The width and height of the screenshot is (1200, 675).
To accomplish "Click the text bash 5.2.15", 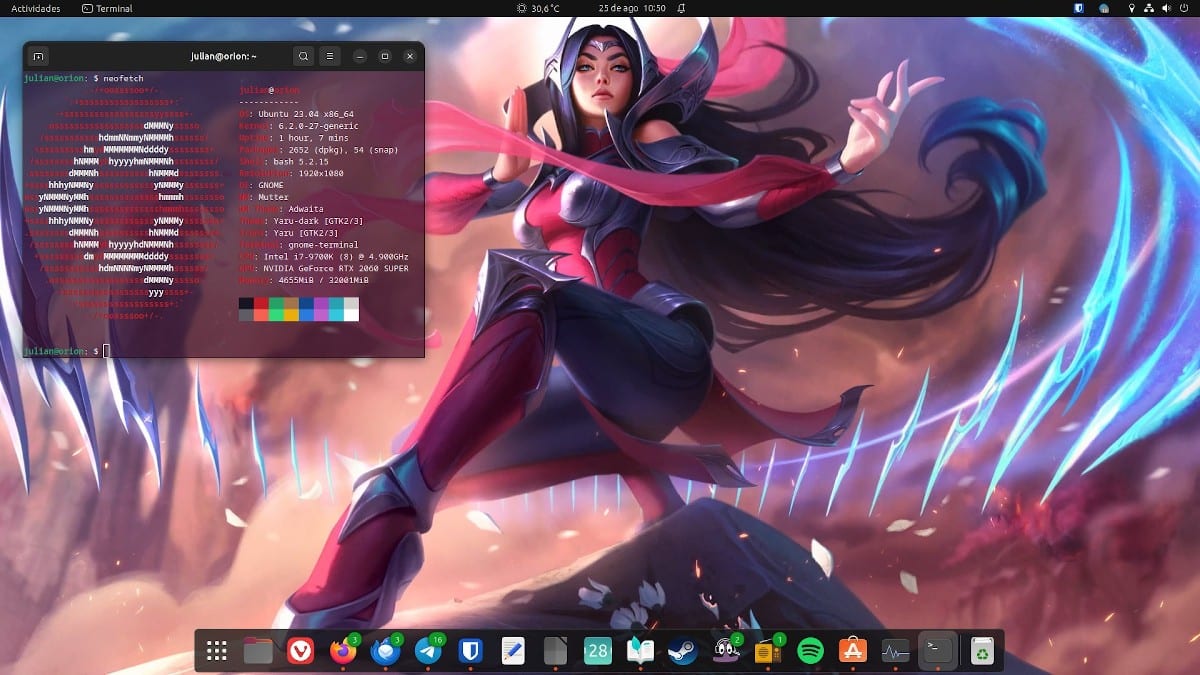I will pyautogui.click(x=299, y=162).
